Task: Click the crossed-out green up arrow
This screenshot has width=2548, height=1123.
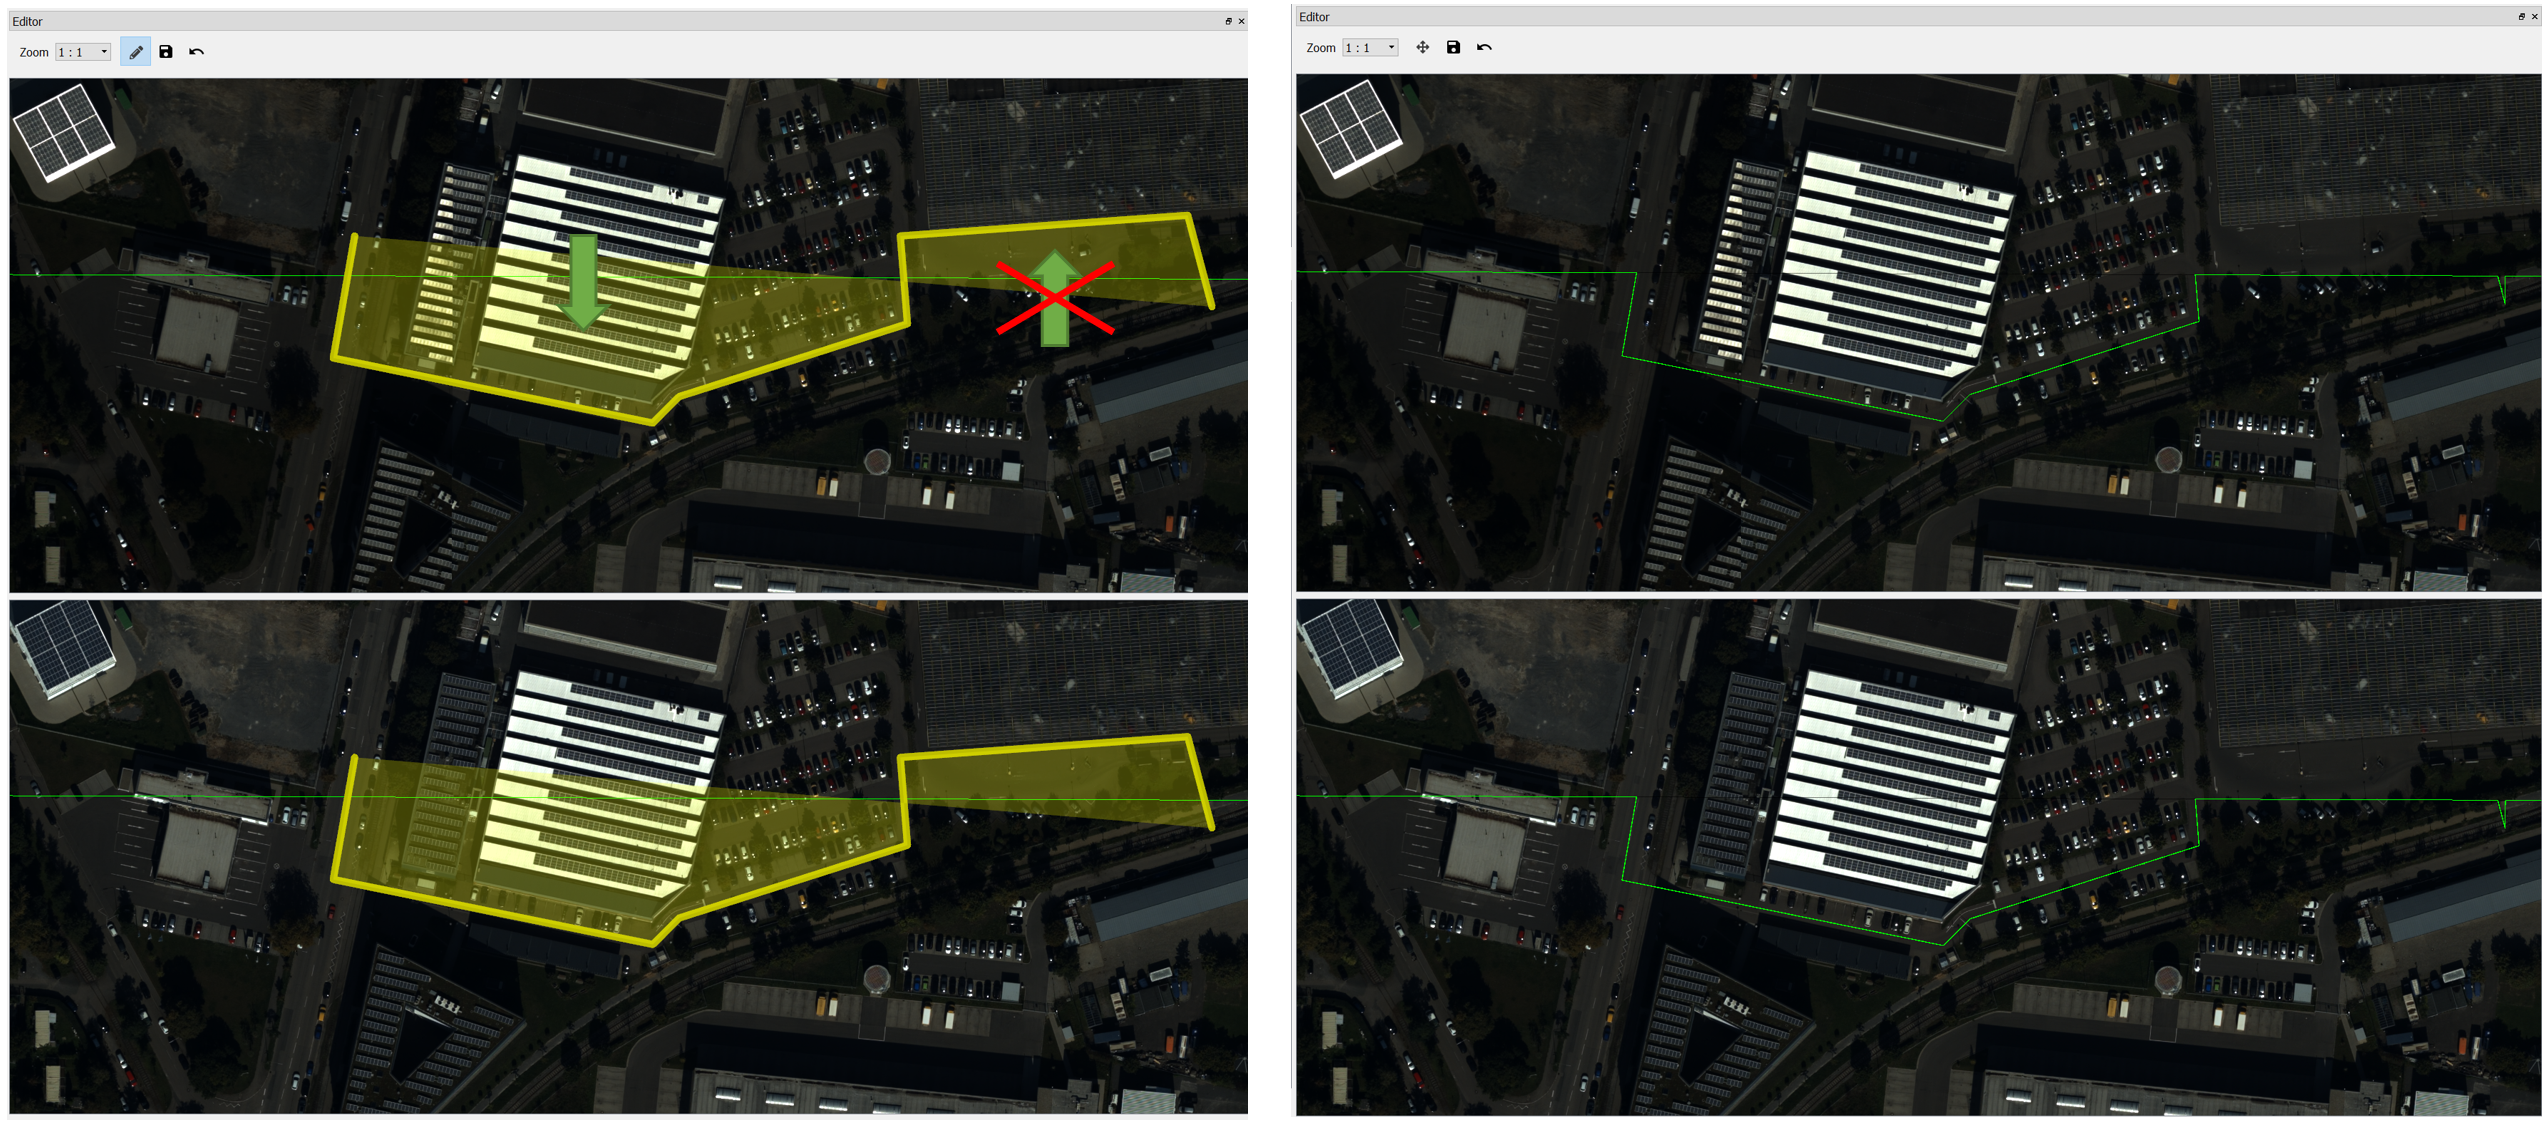Action: (x=1055, y=299)
